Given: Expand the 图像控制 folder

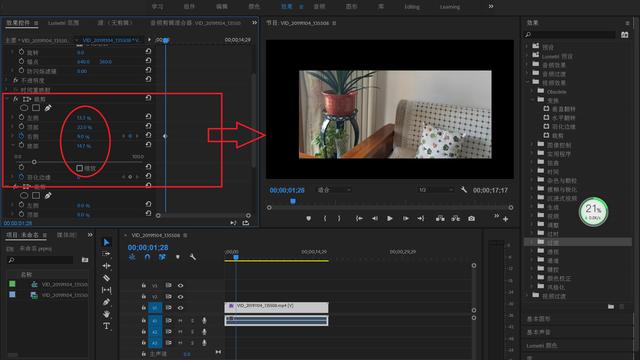Looking at the screenshot, I should [533, 144].
